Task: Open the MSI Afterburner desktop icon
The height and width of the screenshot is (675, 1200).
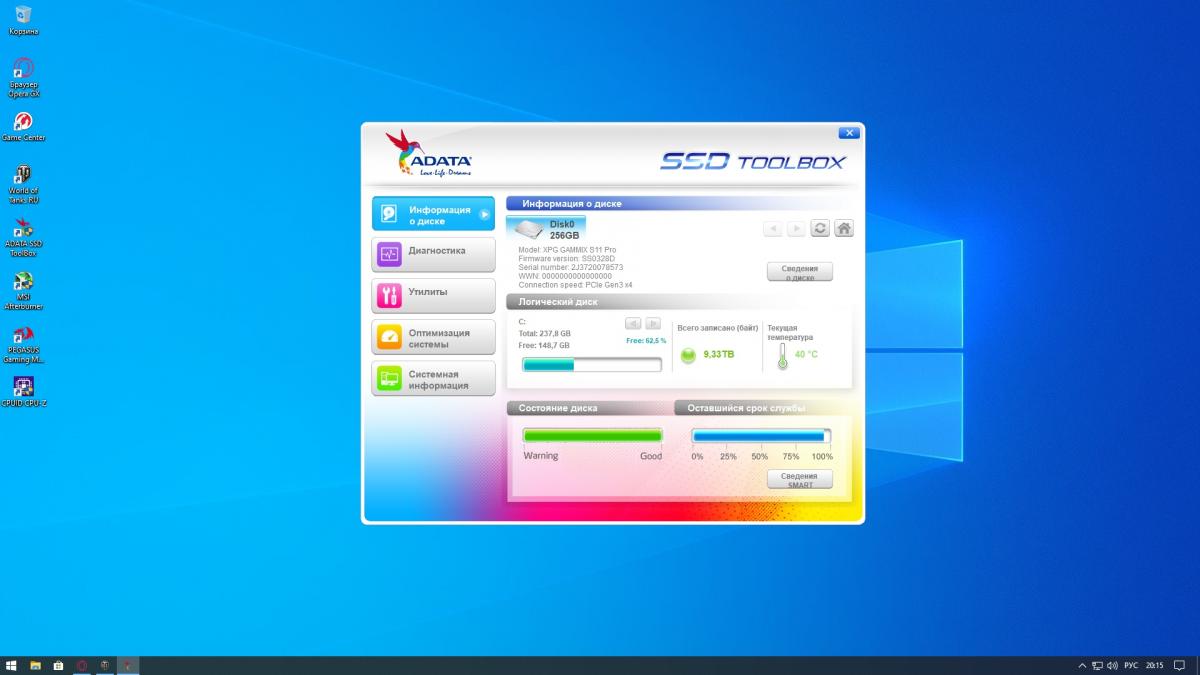Action: tap(23, 290)
